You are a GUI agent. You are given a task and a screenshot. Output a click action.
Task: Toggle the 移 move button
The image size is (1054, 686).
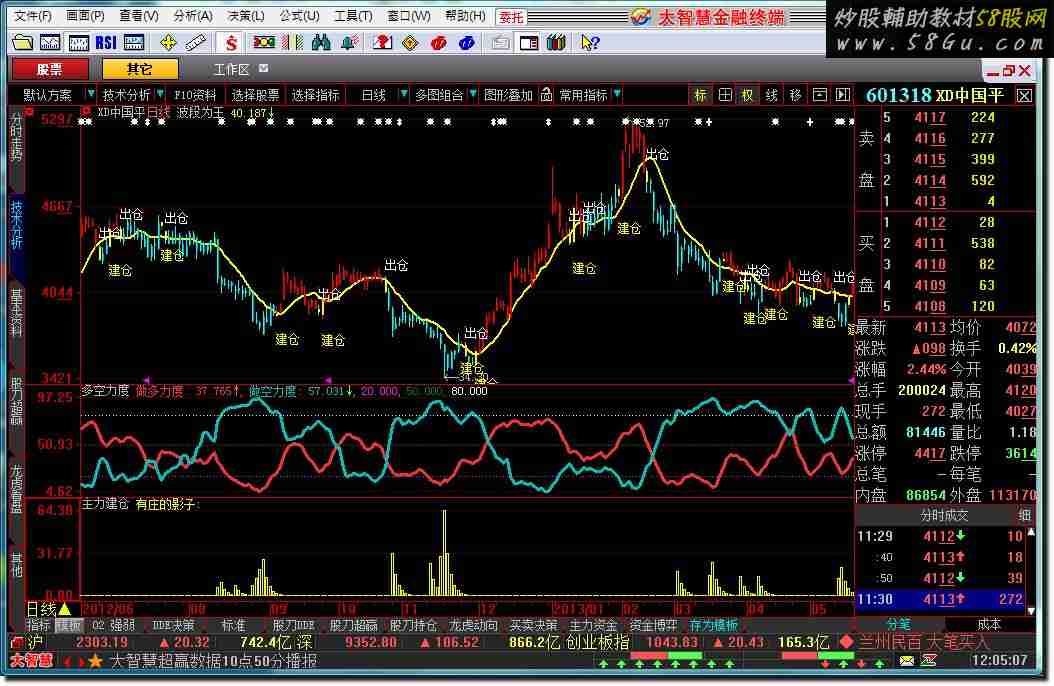pyautogui.click(x=796, y=95)
